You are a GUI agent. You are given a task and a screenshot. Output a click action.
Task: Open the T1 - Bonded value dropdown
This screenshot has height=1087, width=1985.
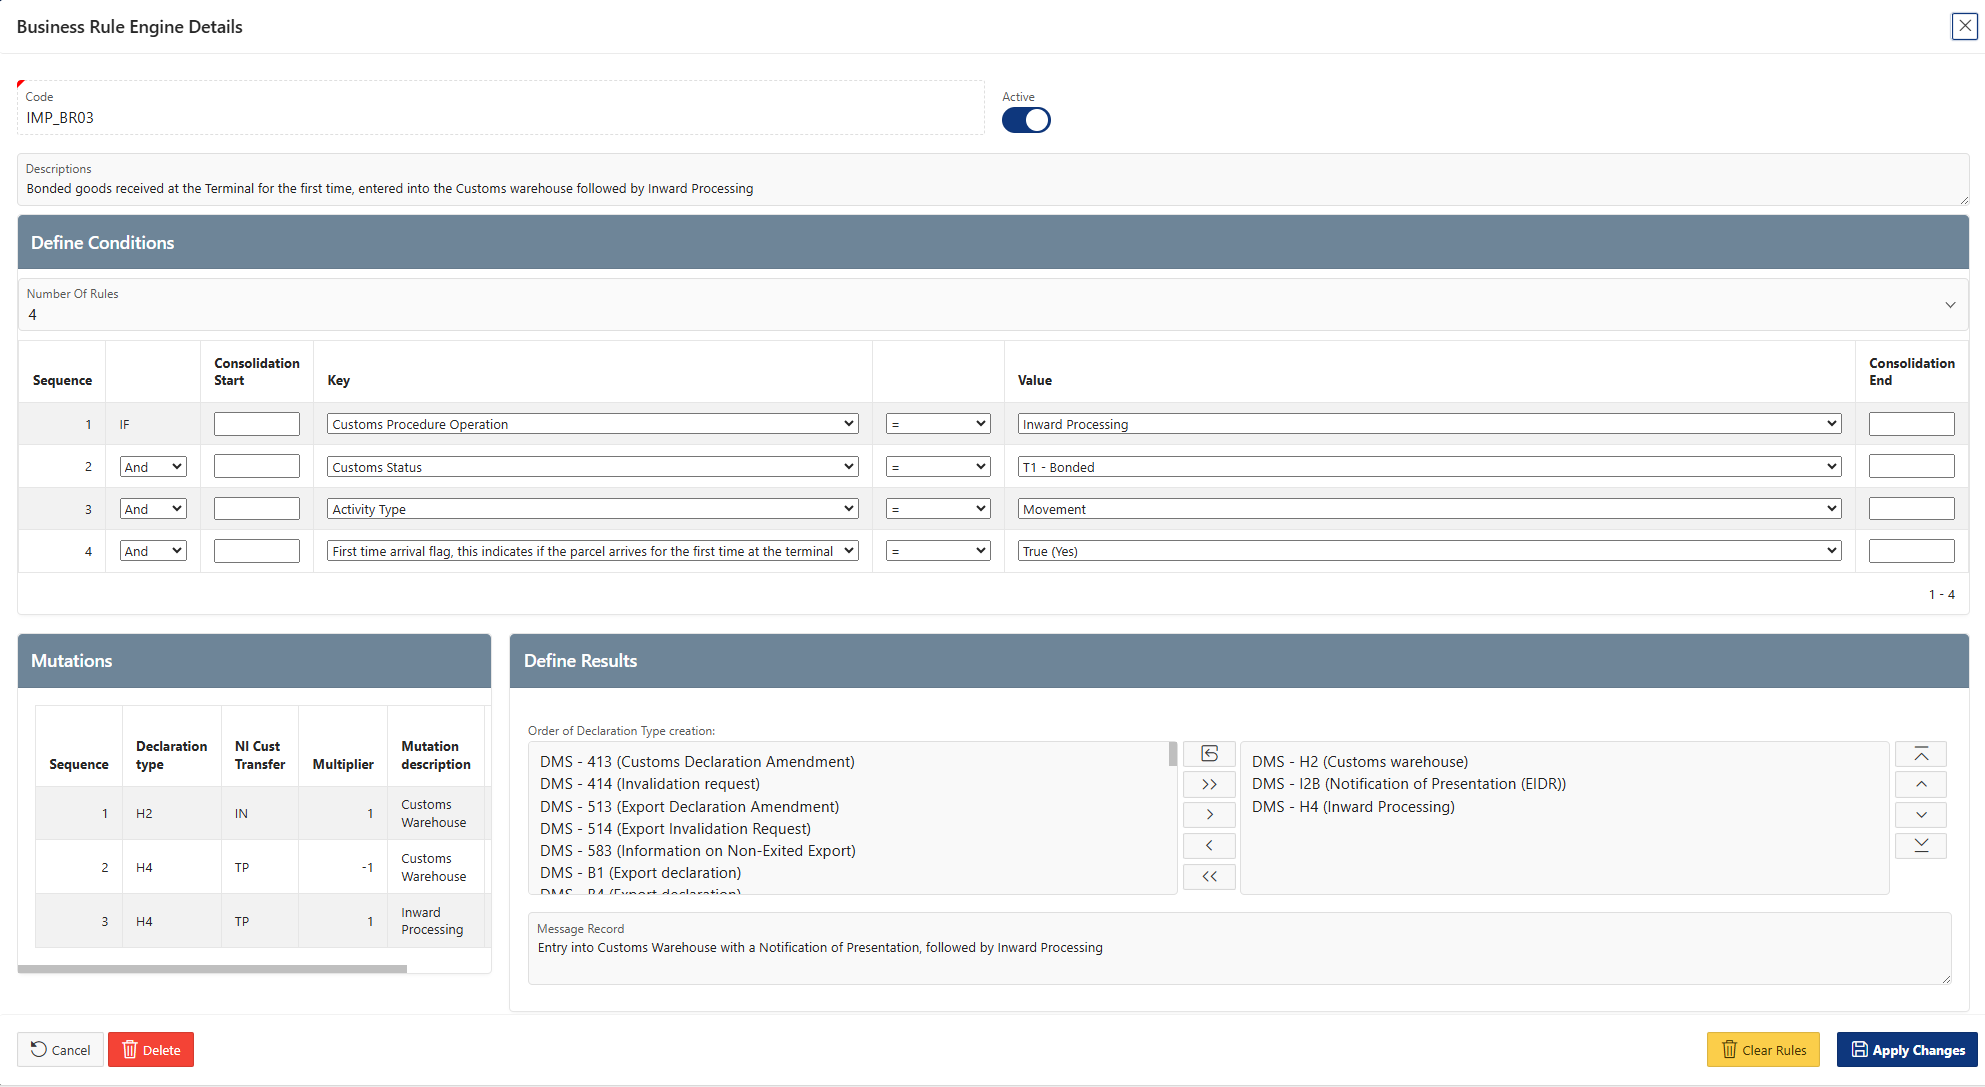(x=1430, y=467)
